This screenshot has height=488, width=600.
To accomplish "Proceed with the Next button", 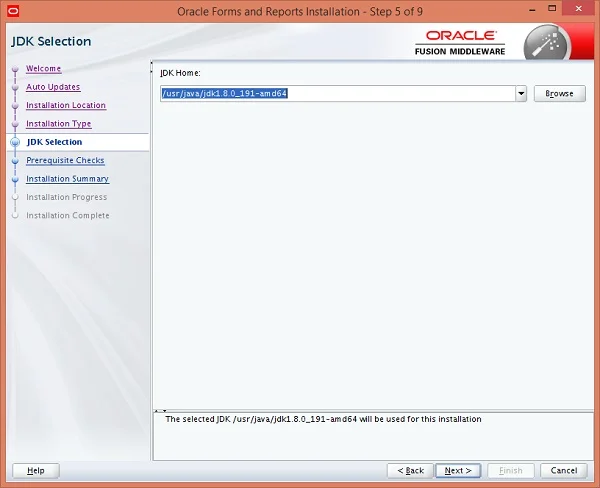I will 458,470.
